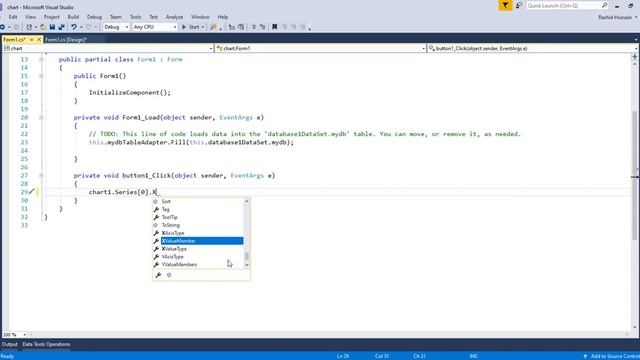The width and height of the screenshot is (640, 360).
Task: Switch to Form1.cs [Design] tab
Action: point(66,40)
